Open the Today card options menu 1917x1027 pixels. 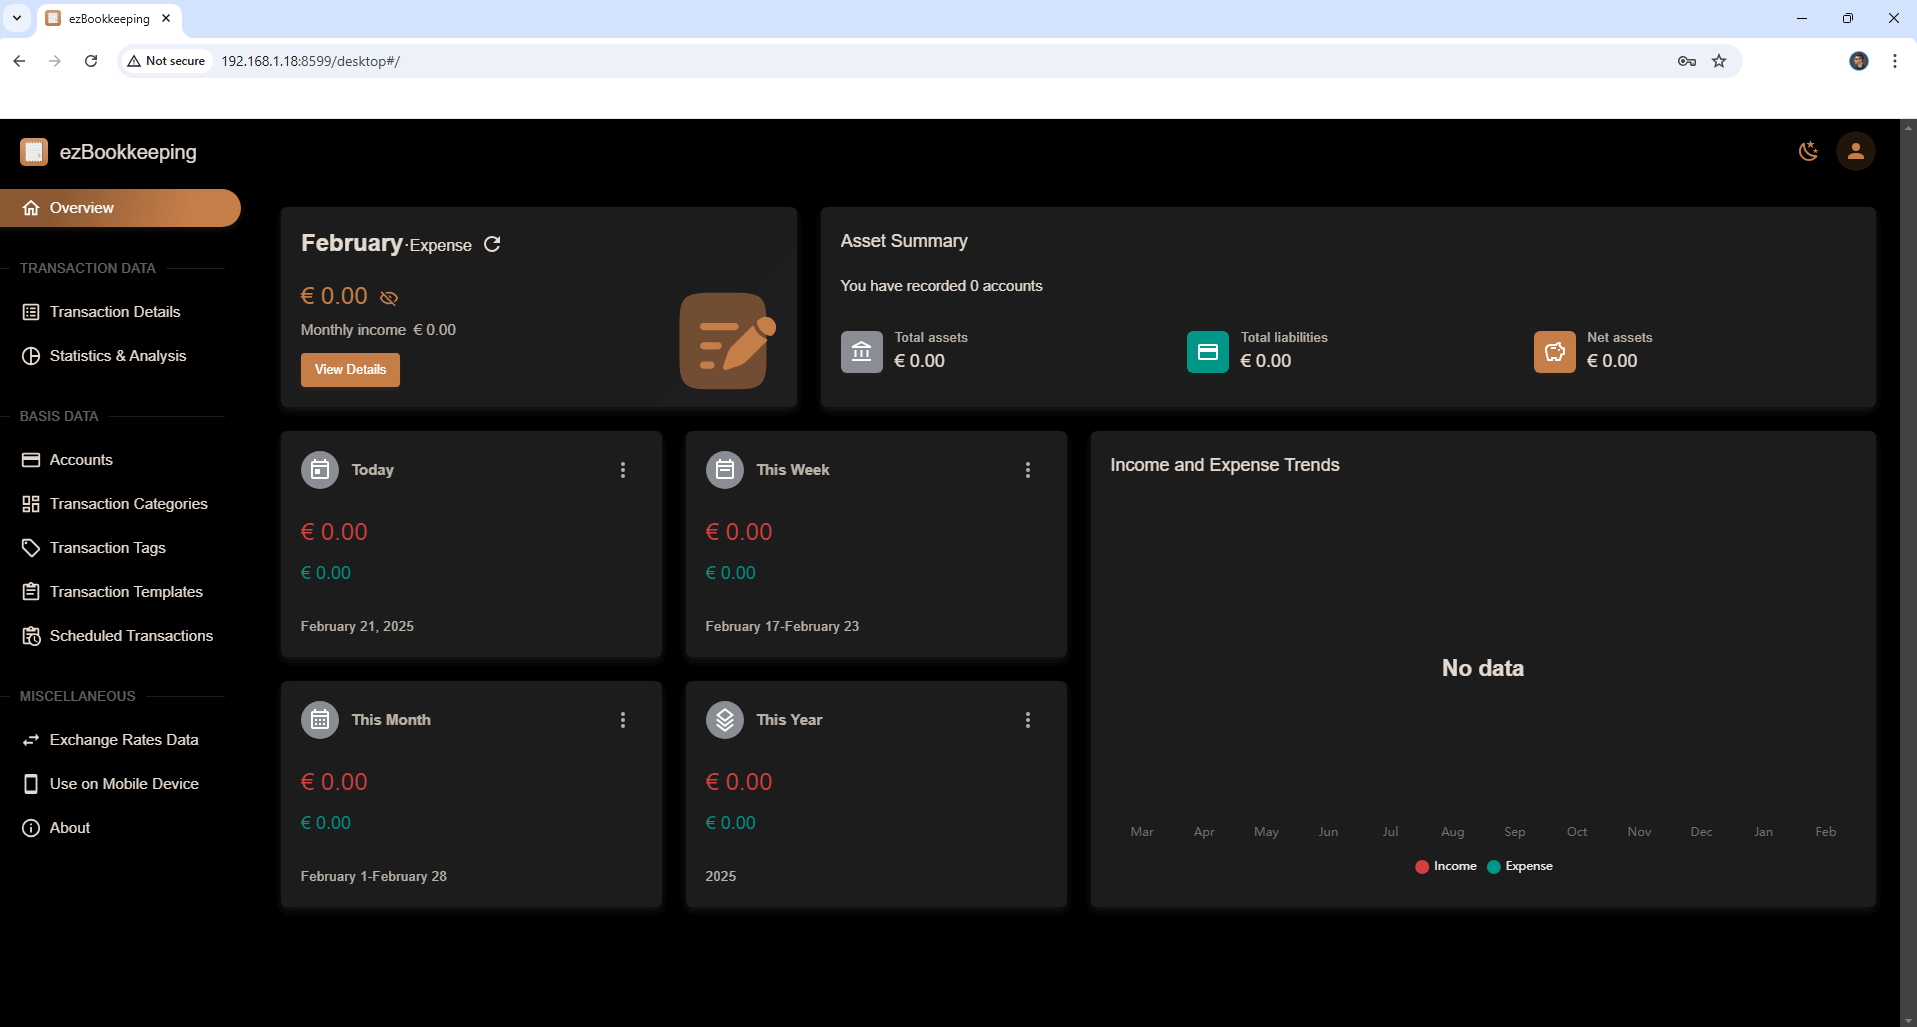[623, 470]
